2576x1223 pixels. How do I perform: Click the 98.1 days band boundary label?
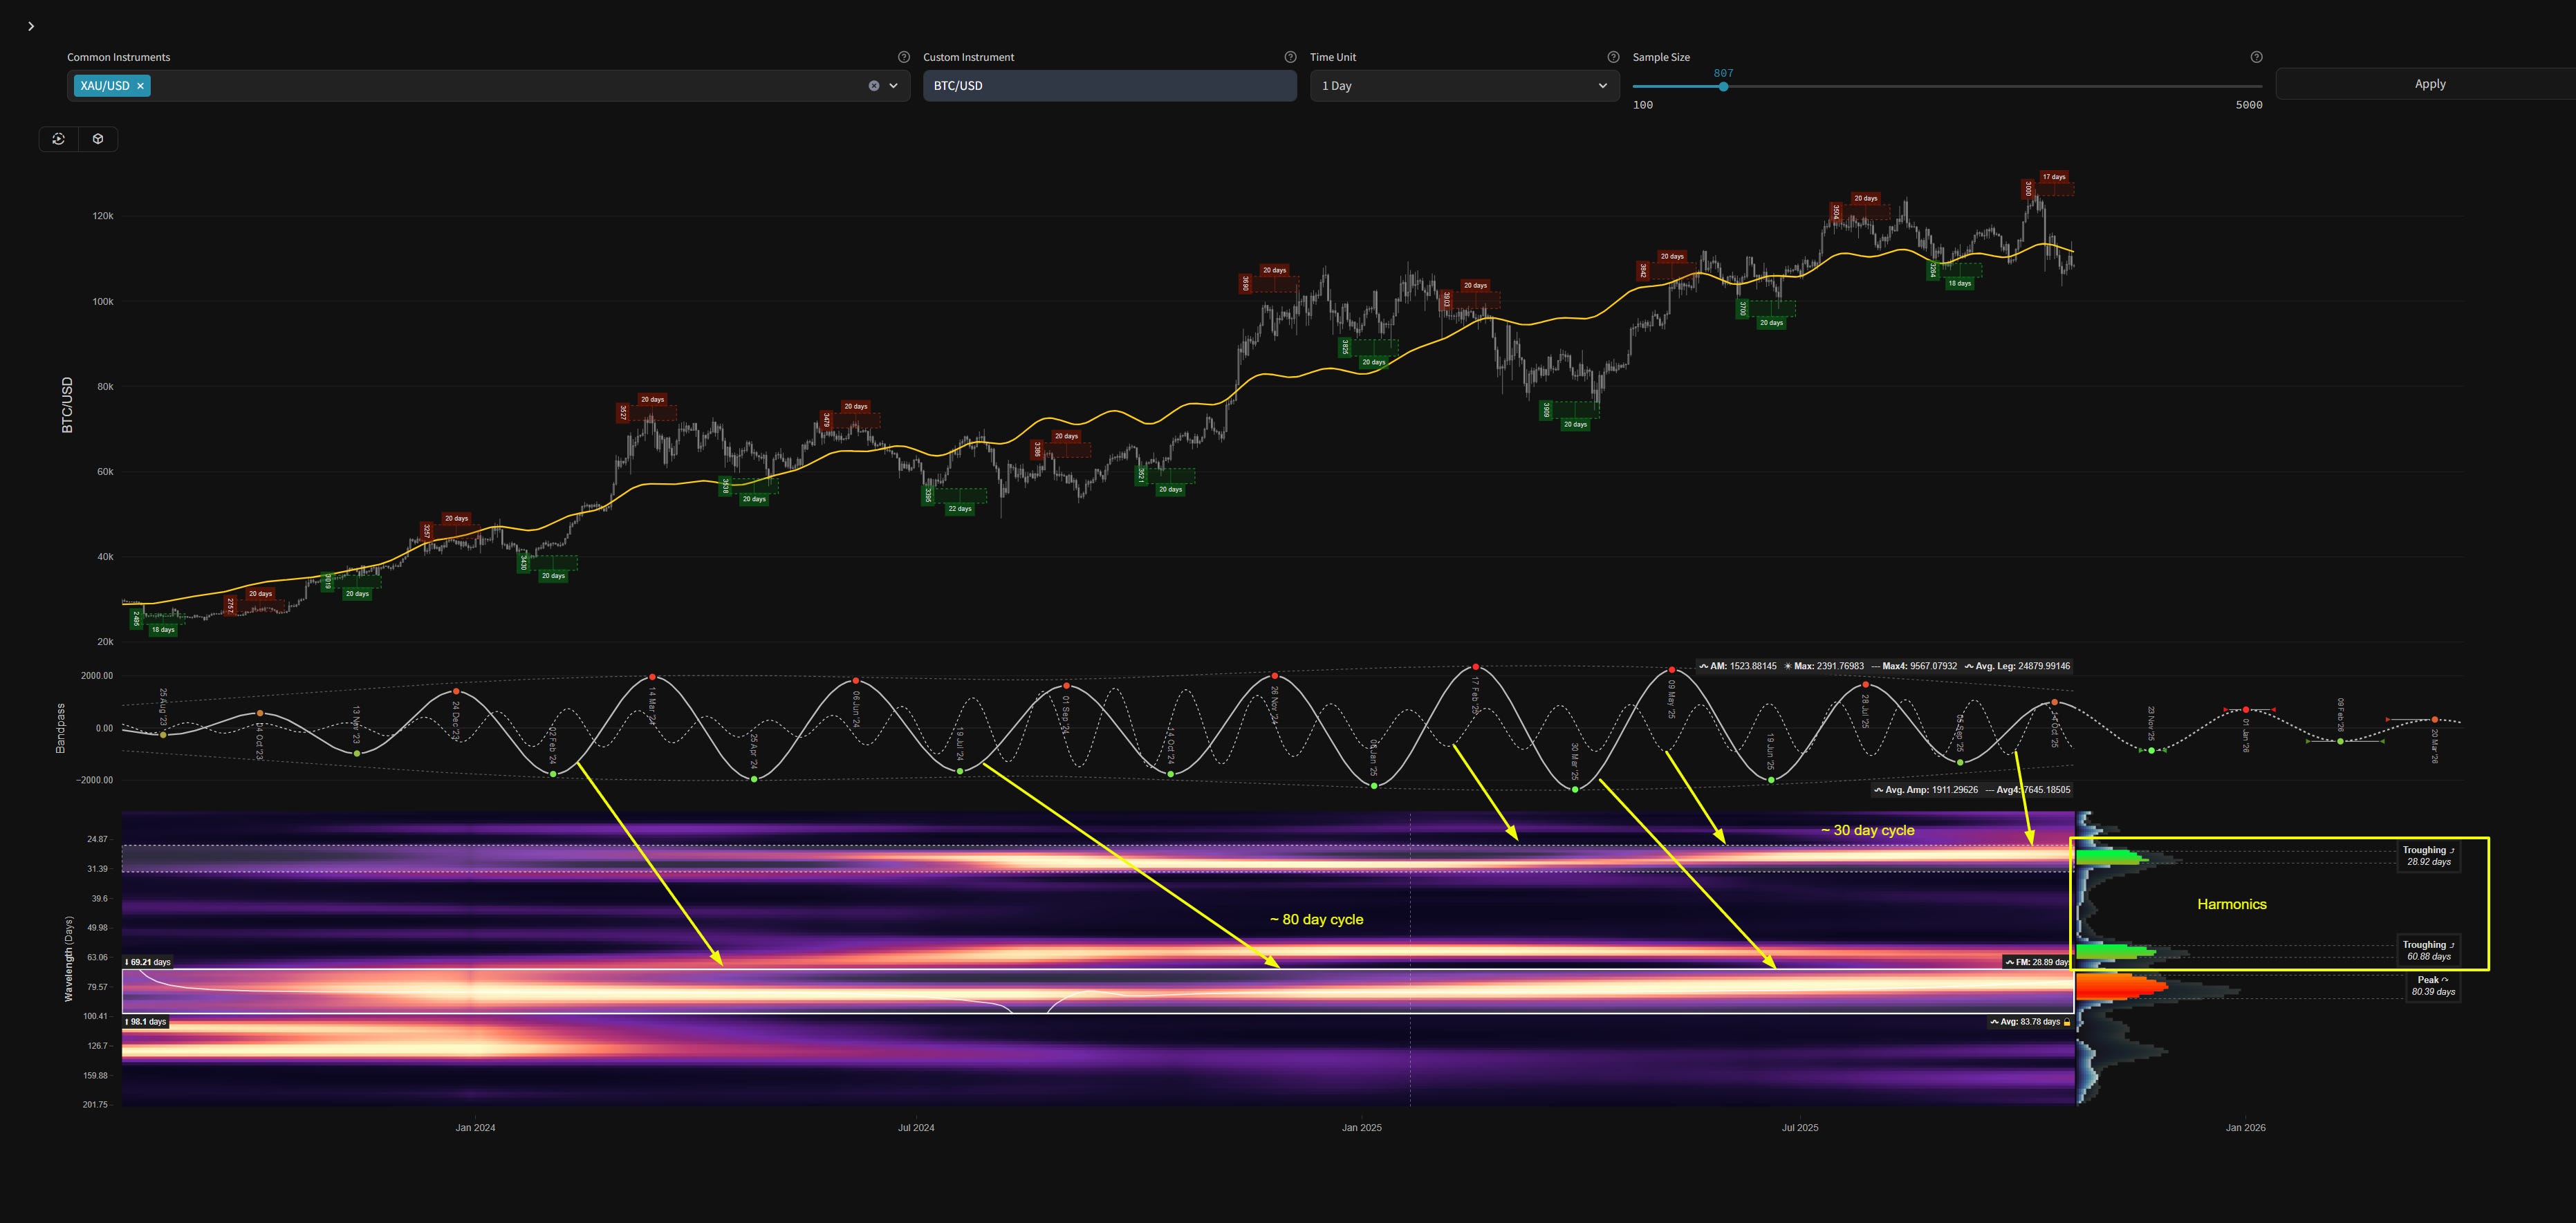[146, 1022]
